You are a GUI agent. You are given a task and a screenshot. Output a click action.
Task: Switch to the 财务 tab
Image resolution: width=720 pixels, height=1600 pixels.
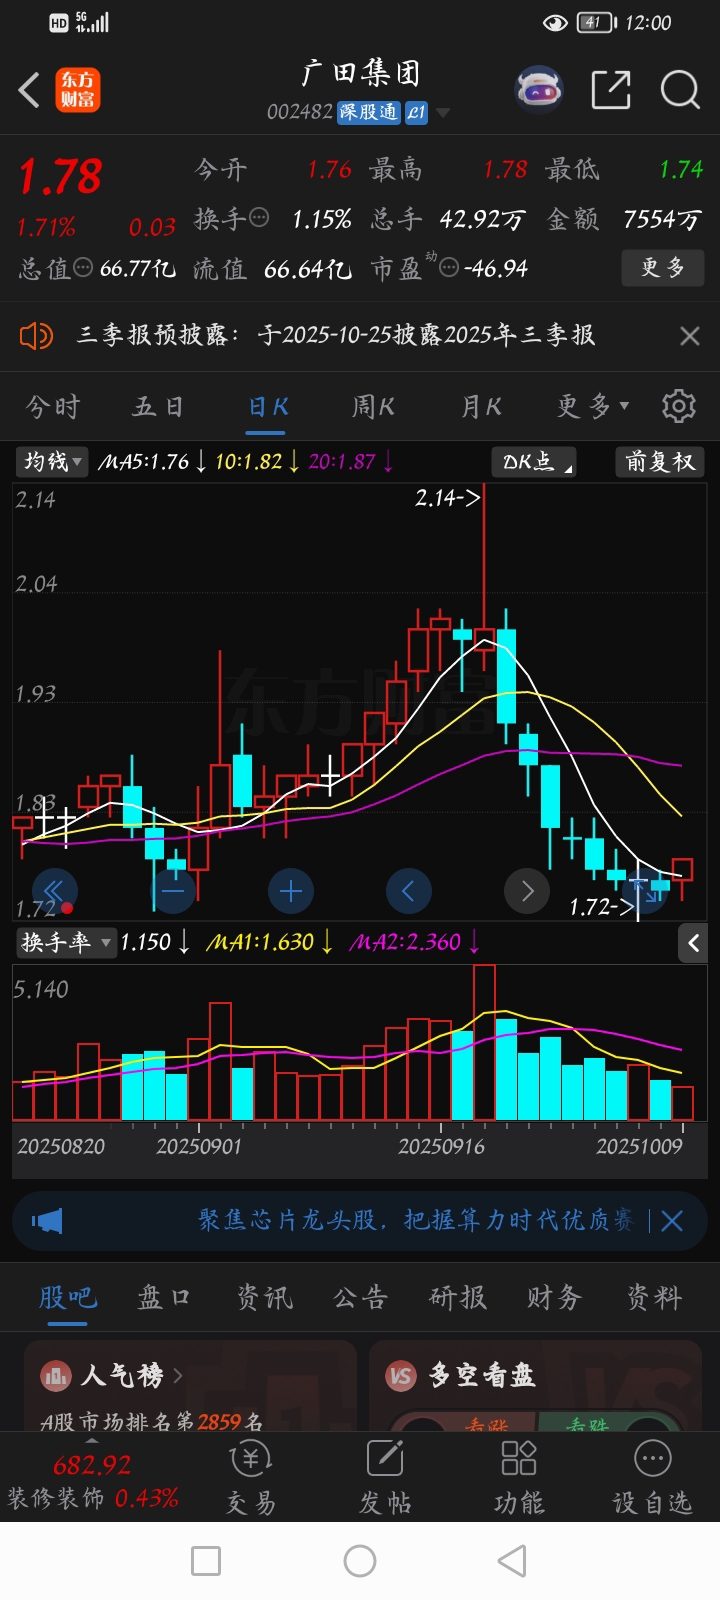coord(555,1298)
